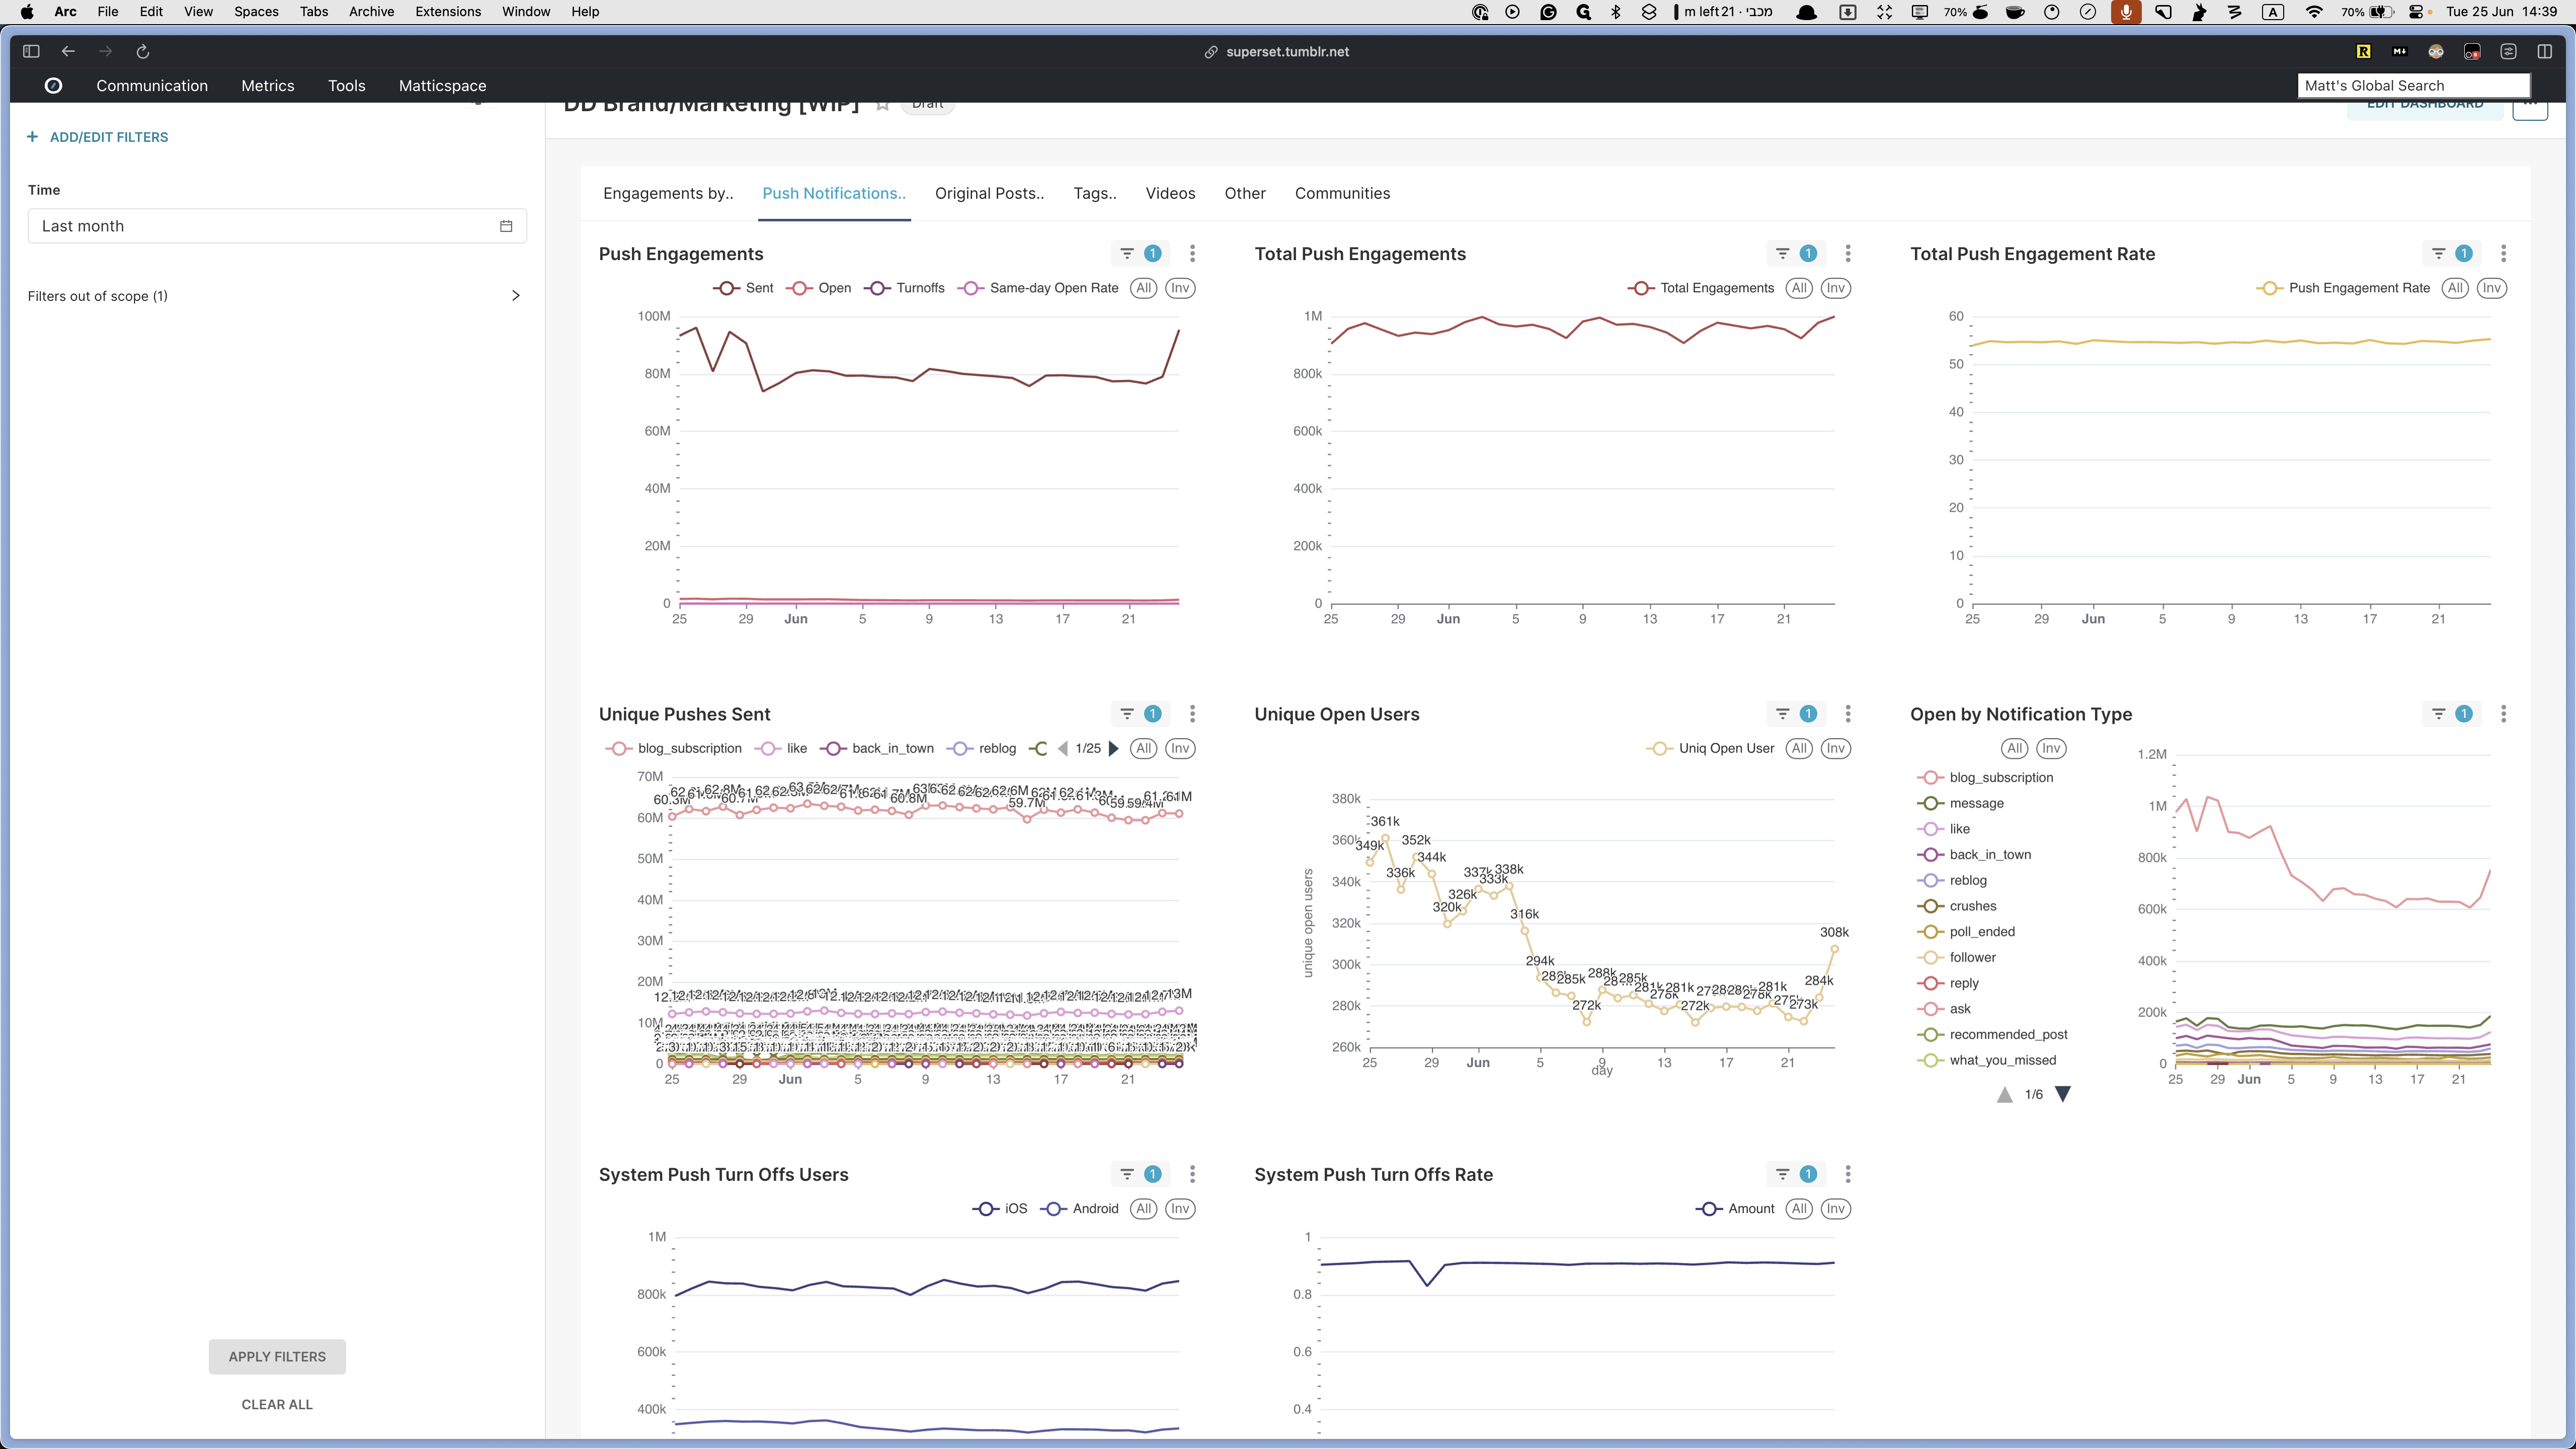Image resolution: width=2576 pixels, height=1449 pixels.
Task: Toggle Amount series in Turn Offs Rate legend
Action: [1735, 1208]
